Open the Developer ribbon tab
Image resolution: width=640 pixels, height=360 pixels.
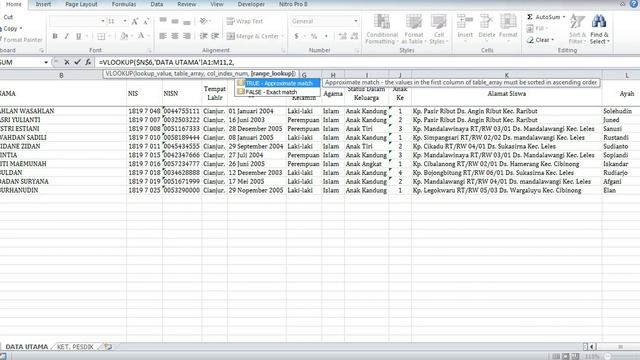pyautogui.click(x=251, y=4)
